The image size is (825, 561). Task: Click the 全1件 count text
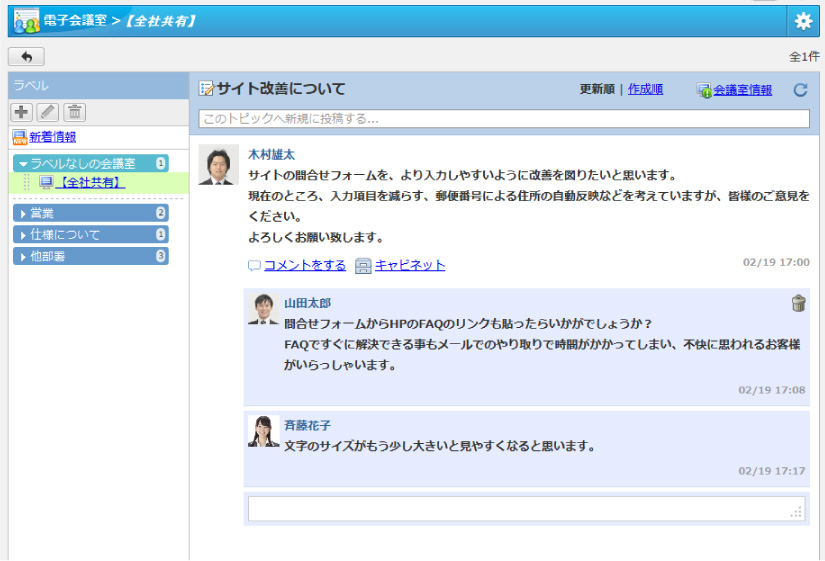(804, 57)
